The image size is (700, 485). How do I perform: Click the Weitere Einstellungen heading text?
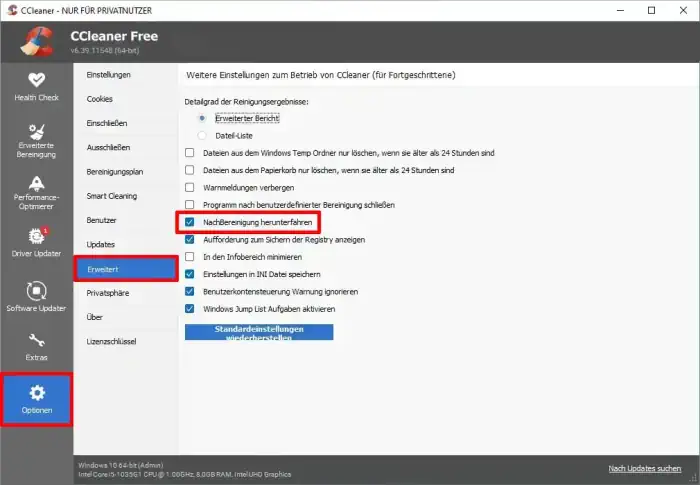(321, 75)
